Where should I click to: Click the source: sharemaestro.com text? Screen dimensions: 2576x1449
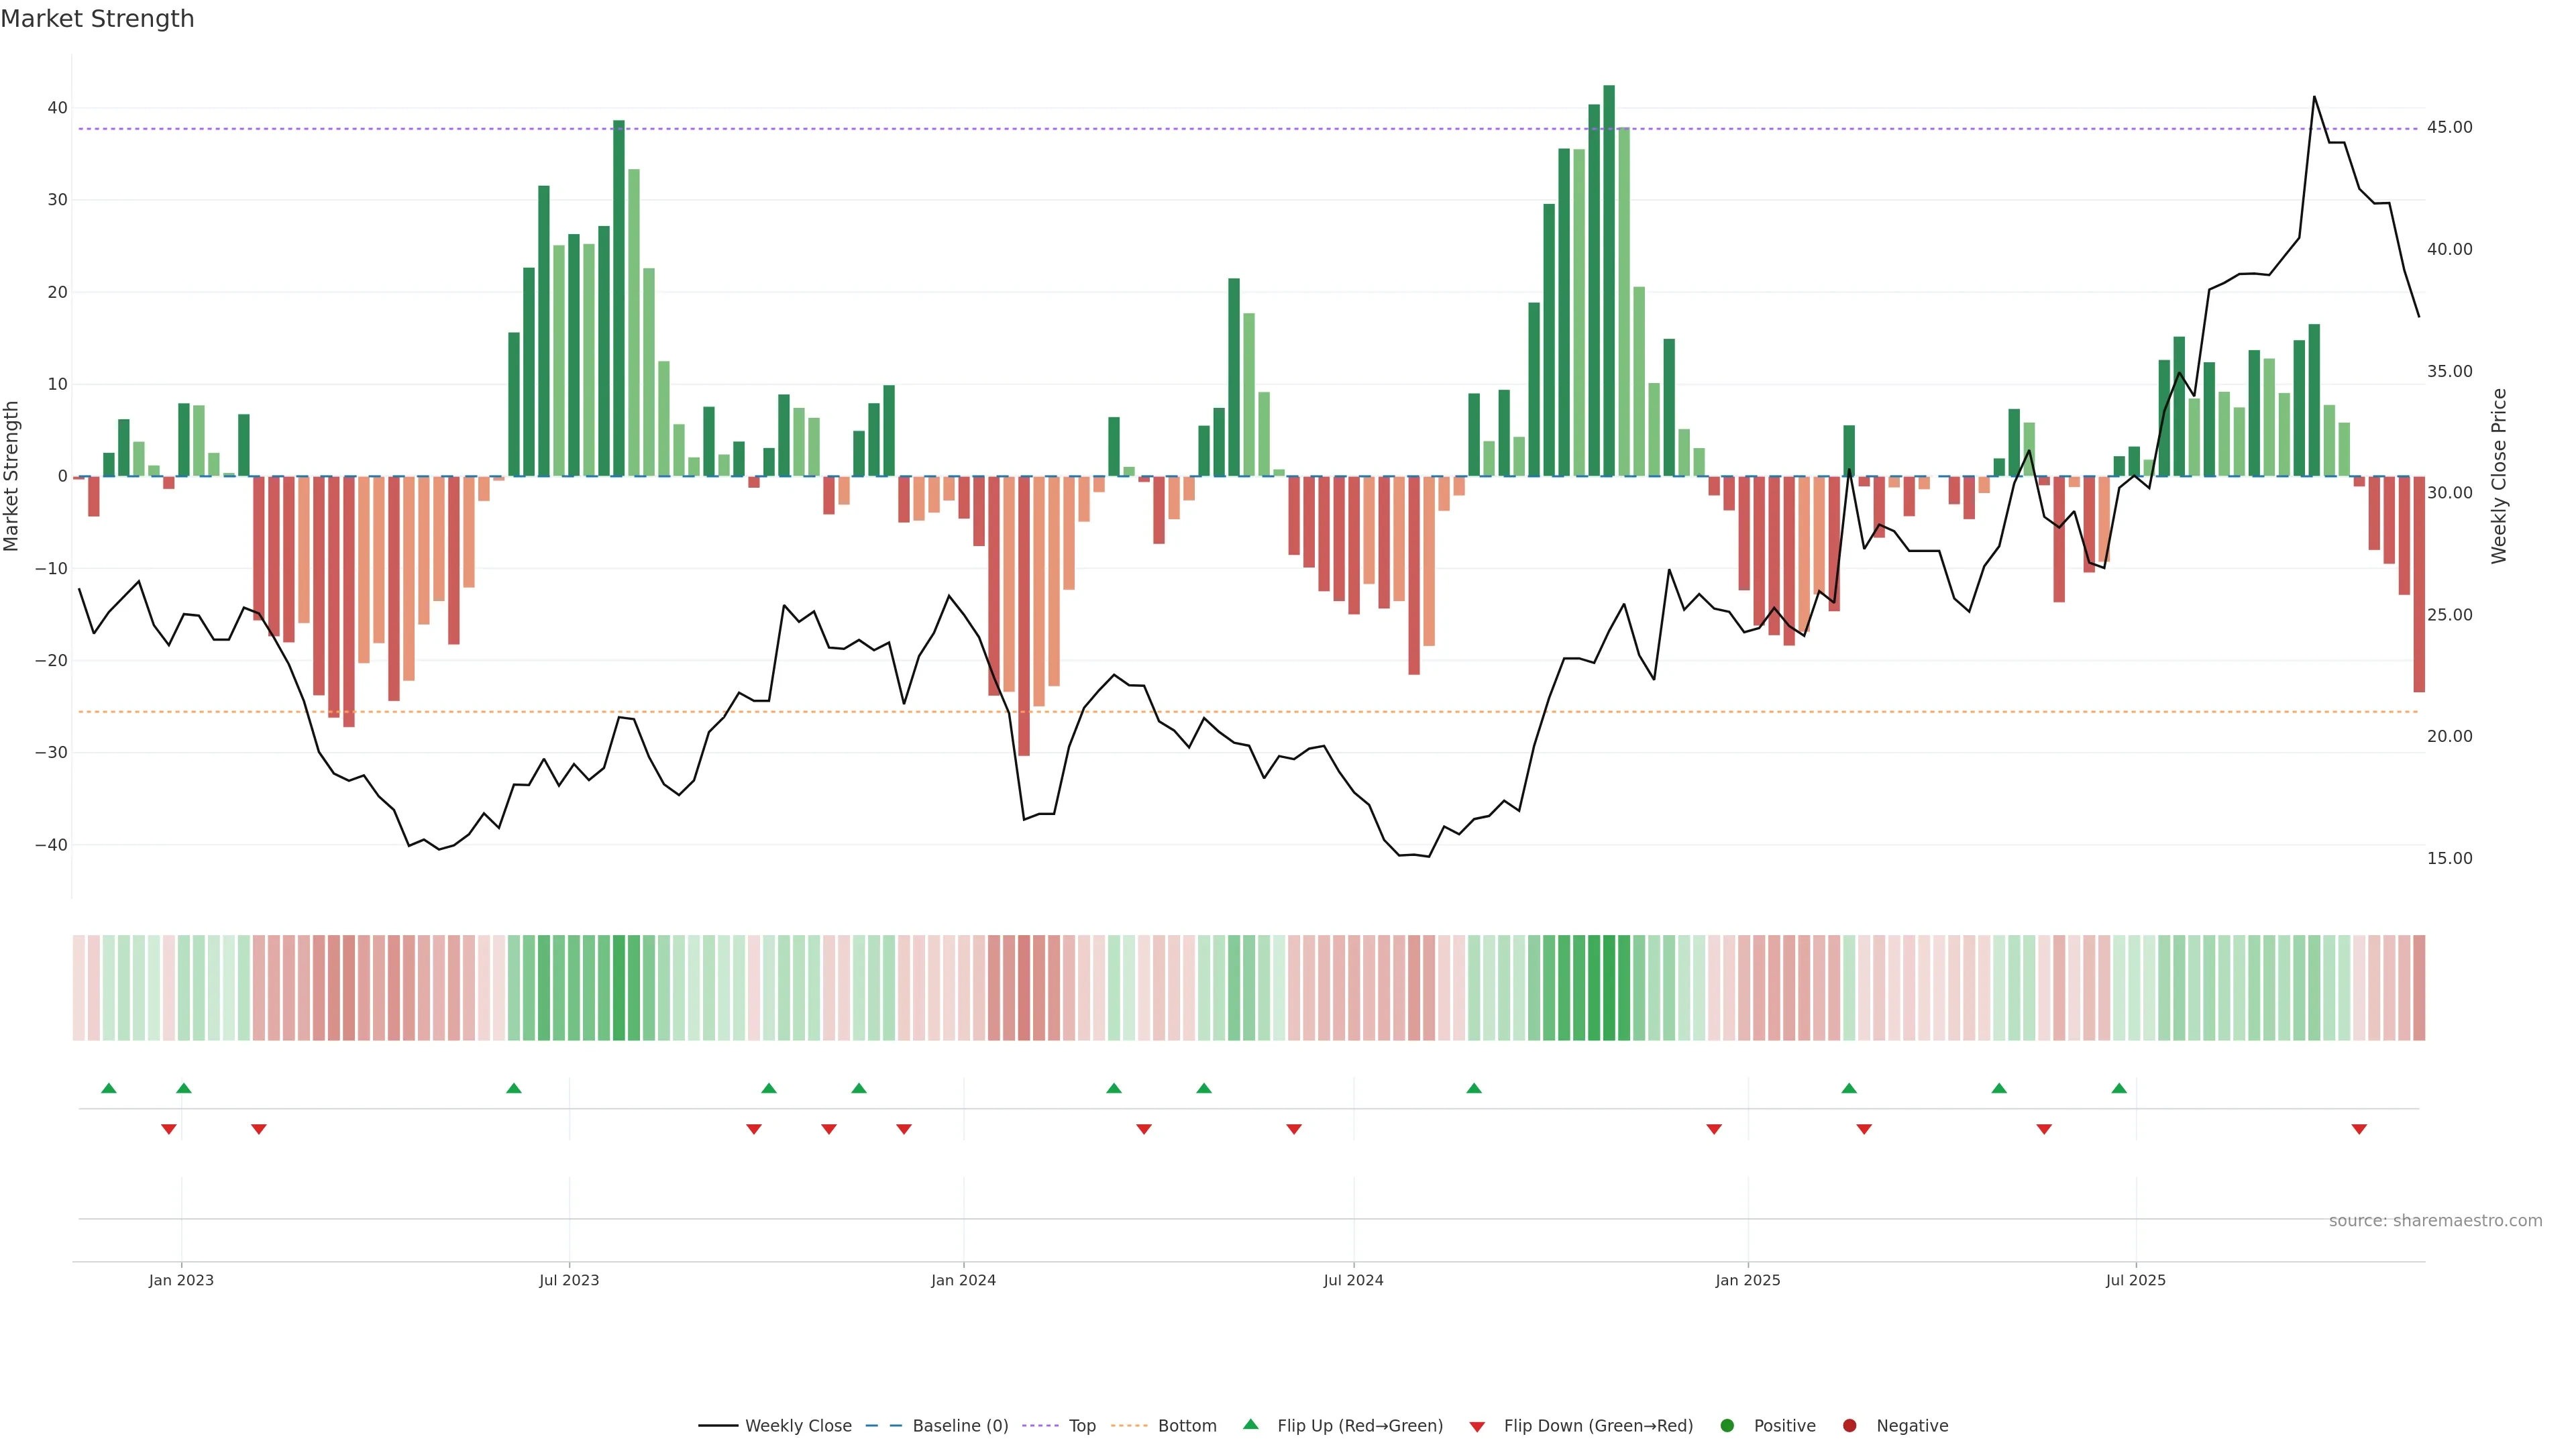[2435, 1221]
